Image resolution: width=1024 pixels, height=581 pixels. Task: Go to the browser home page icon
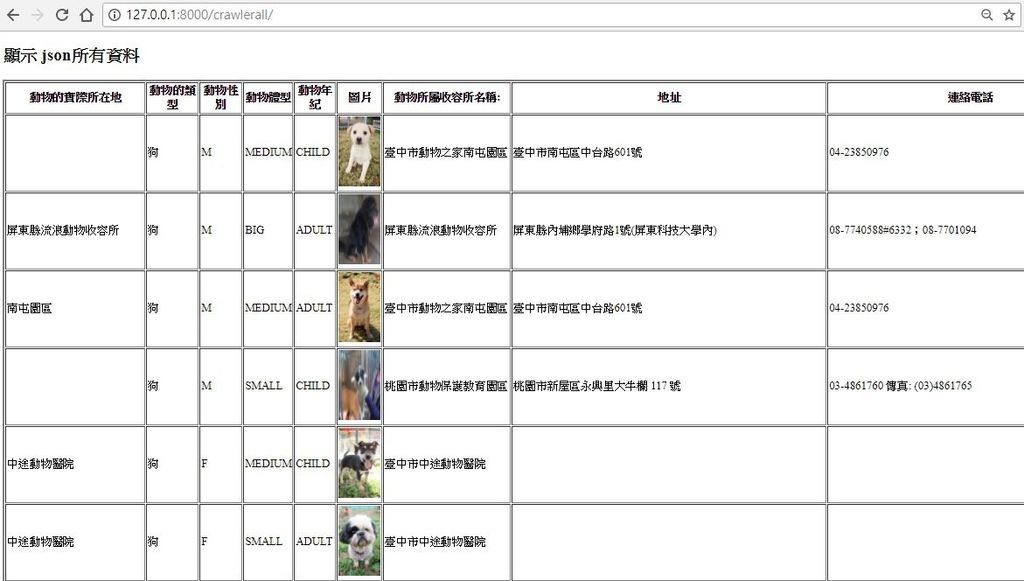tap(86, 15)
